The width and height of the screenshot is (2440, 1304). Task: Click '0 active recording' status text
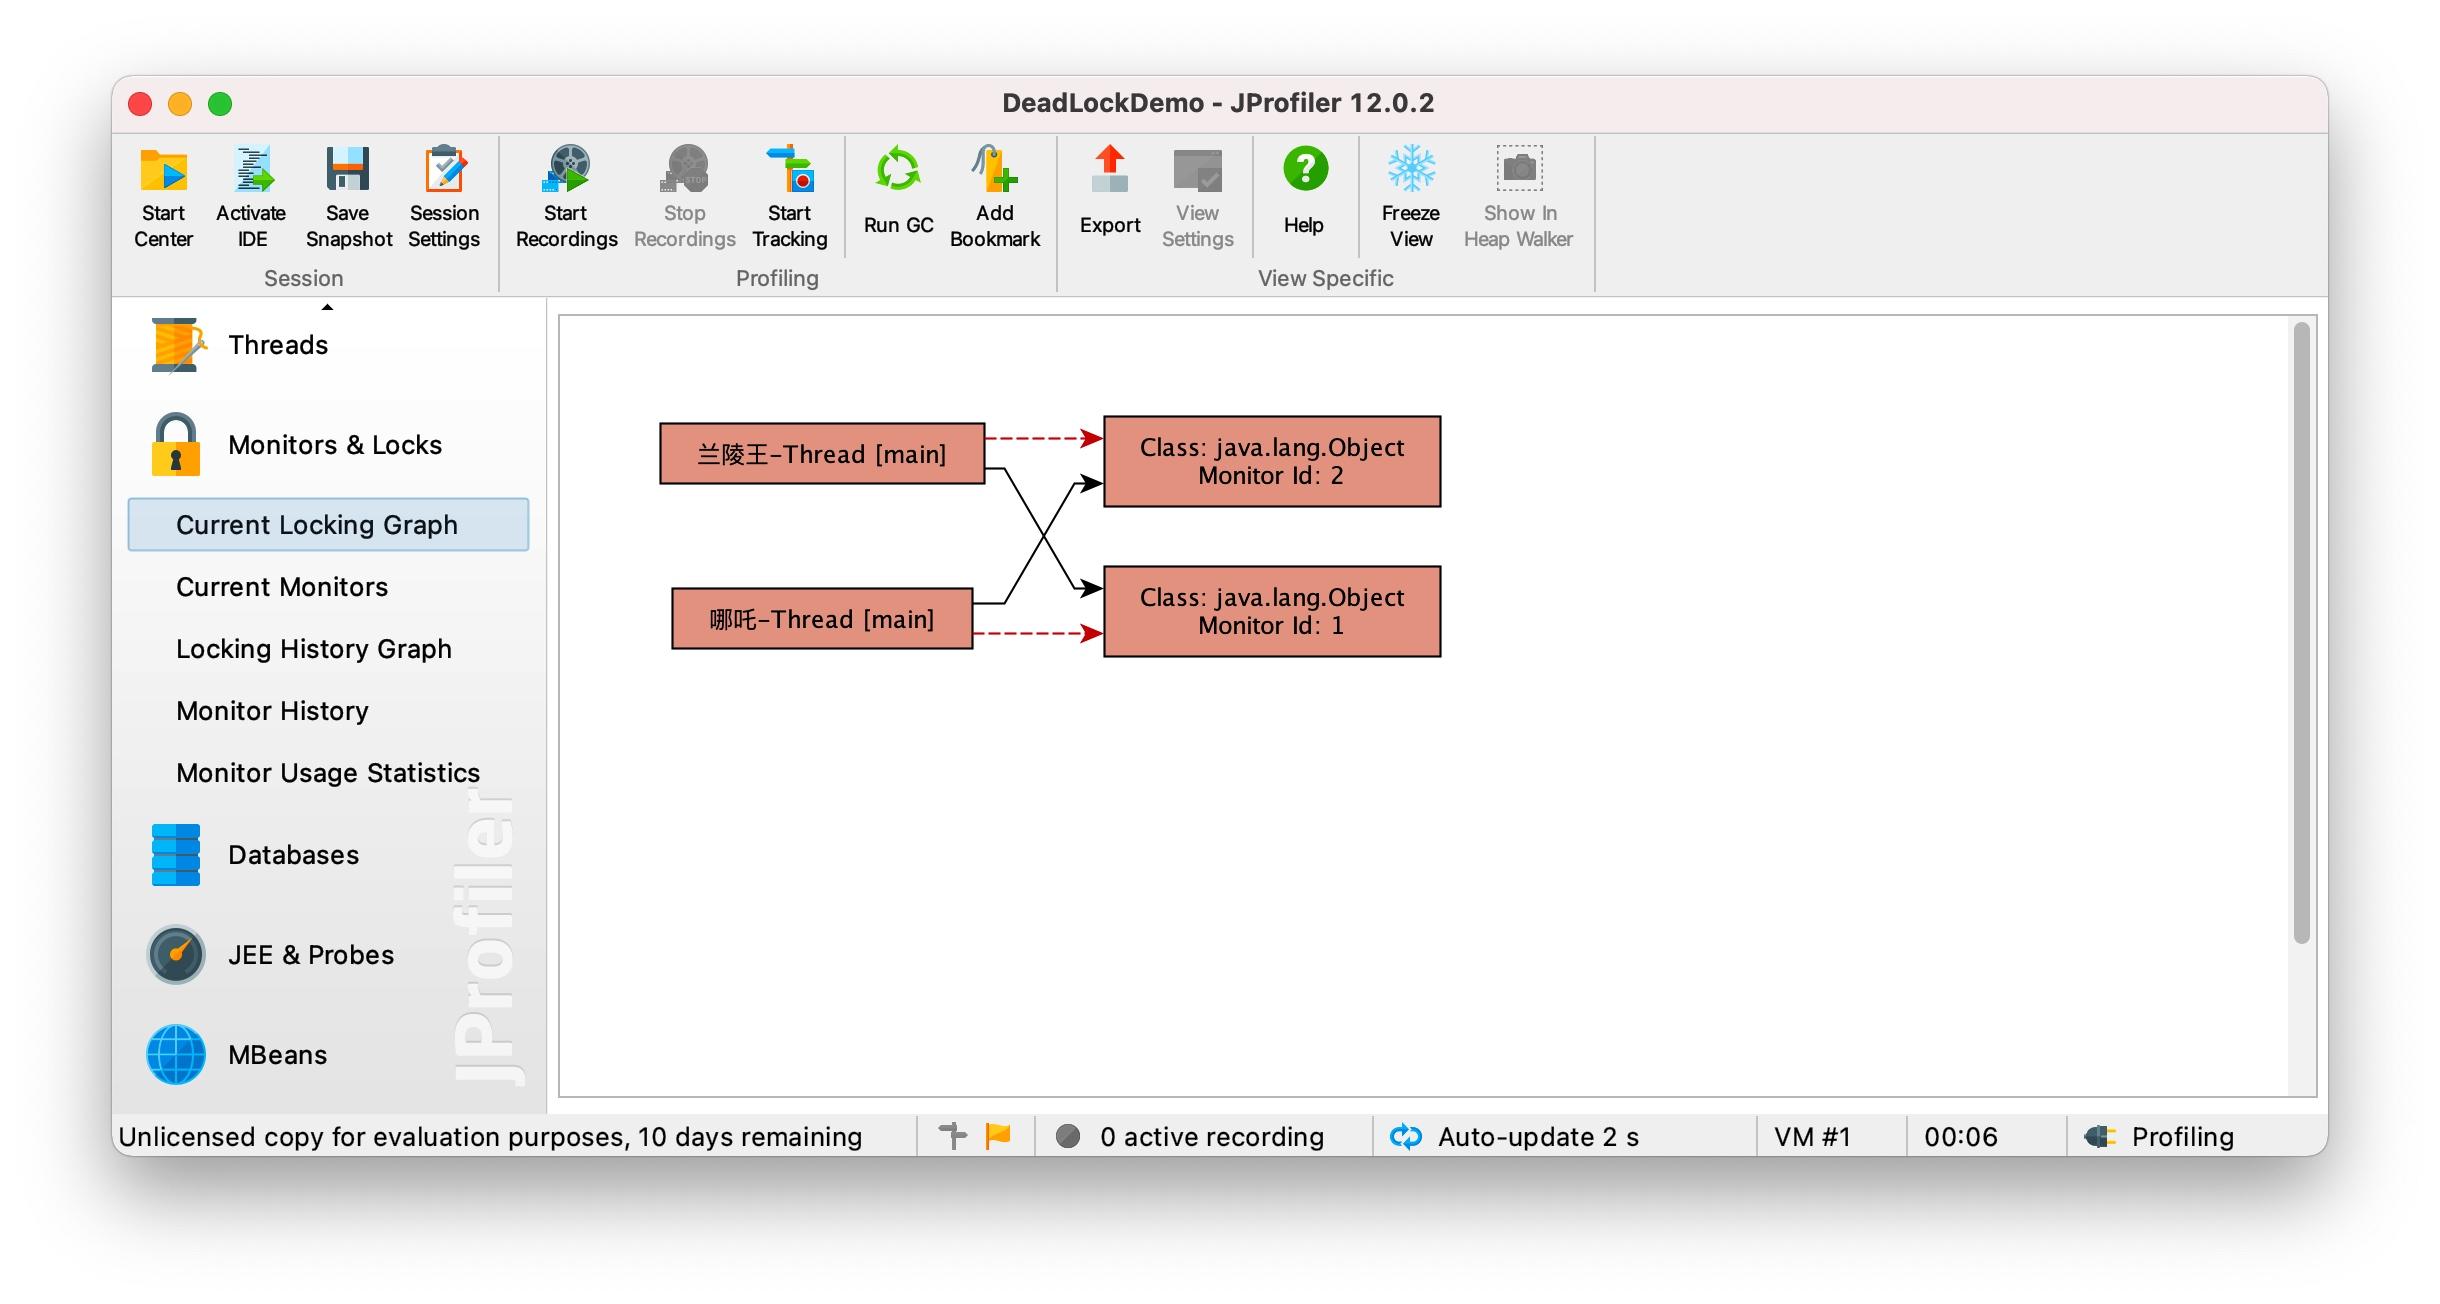click(x=1212, y=1137)
